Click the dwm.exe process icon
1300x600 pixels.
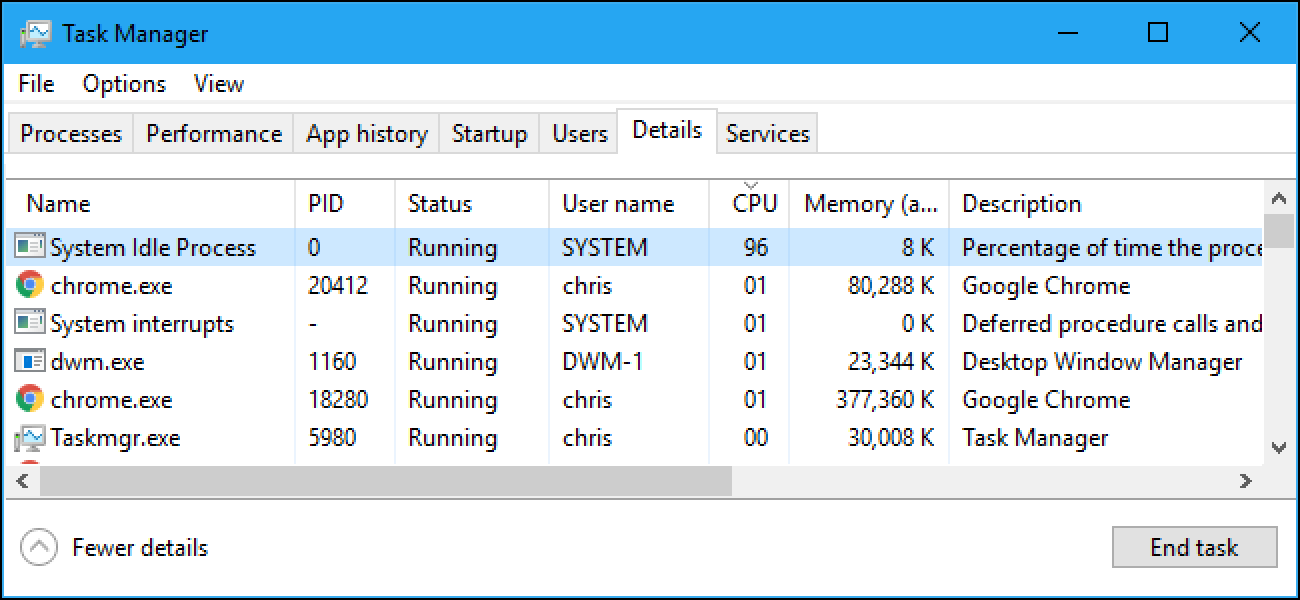(x=30, y=362)
